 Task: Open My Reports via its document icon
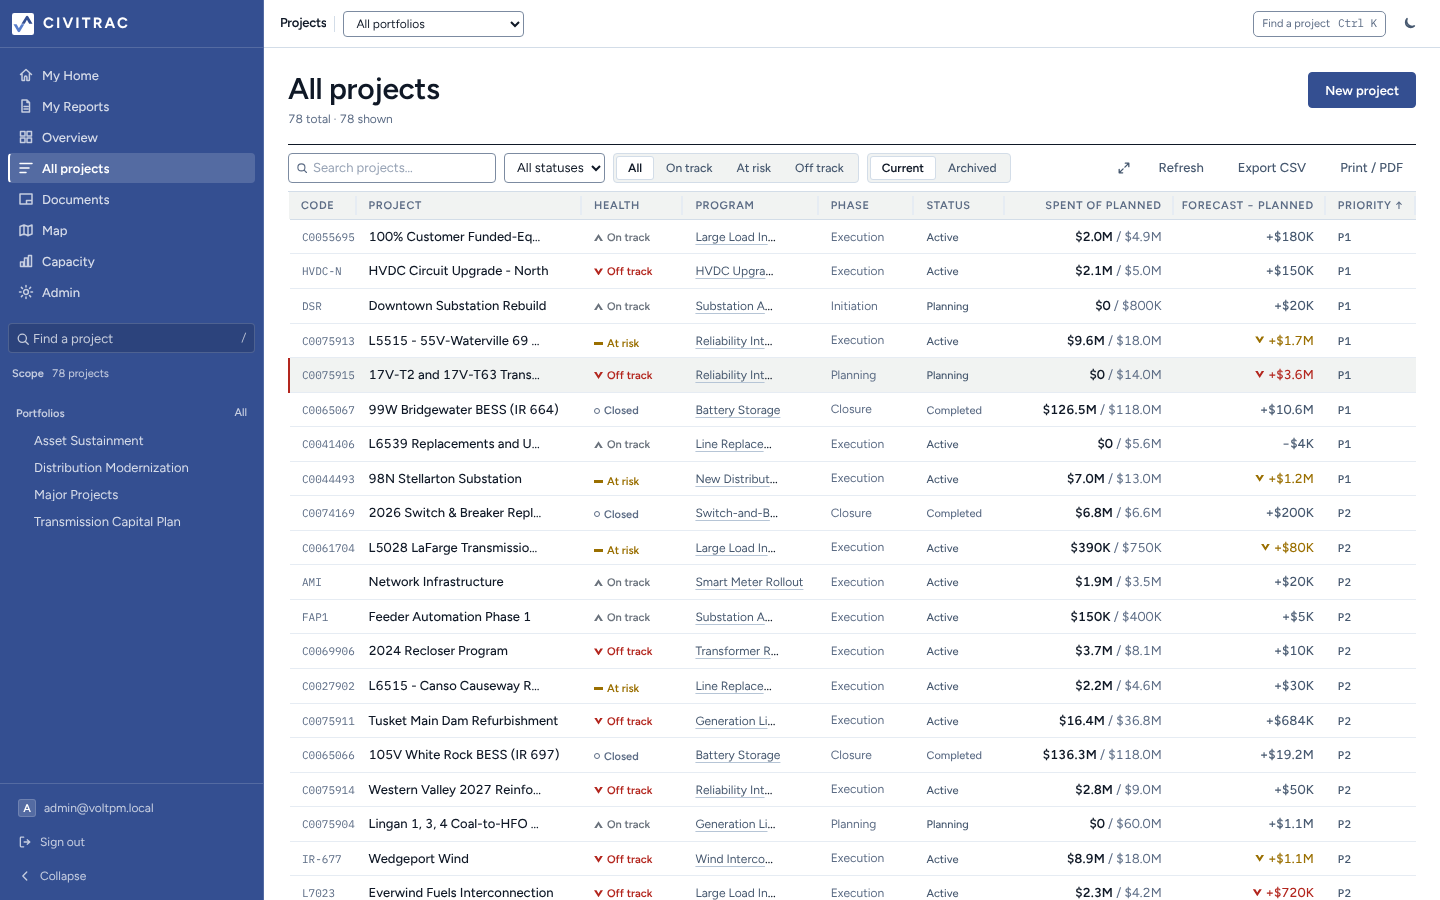pos(26,106)
